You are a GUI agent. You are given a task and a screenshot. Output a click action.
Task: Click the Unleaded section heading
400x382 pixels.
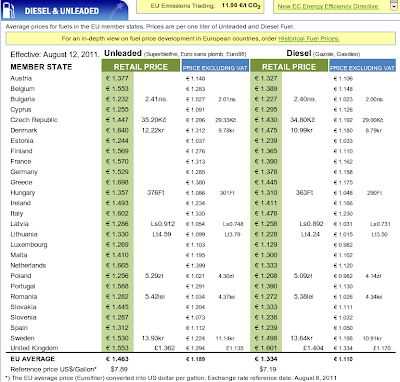(123, 53)
